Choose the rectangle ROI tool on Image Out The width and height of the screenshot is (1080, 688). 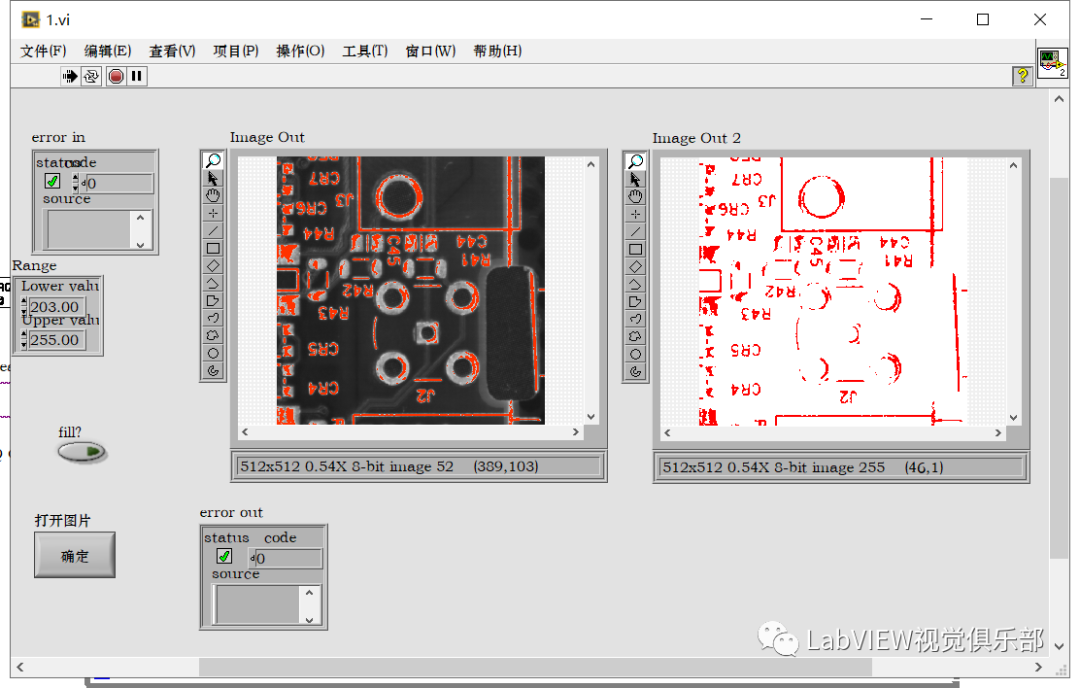pyautogui.click(x=212, y=248)
